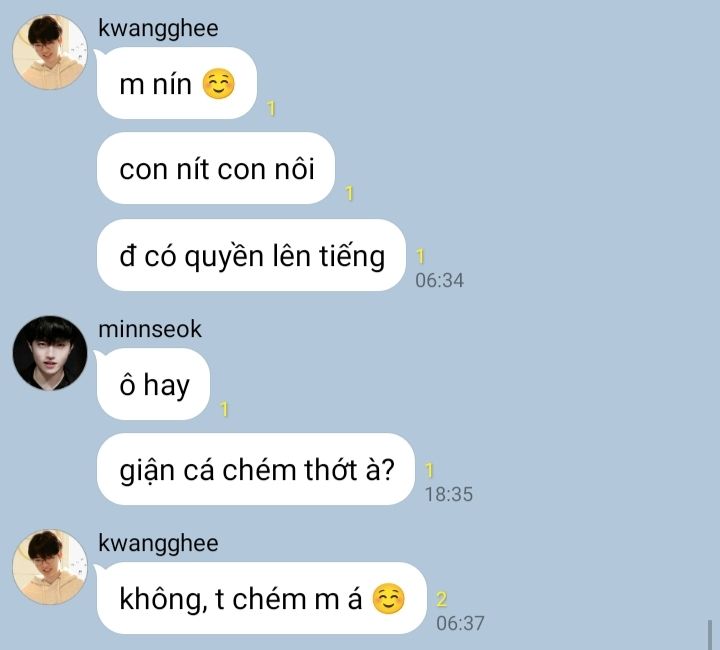Tap the 06:34 timestamp

coord(439,280)
